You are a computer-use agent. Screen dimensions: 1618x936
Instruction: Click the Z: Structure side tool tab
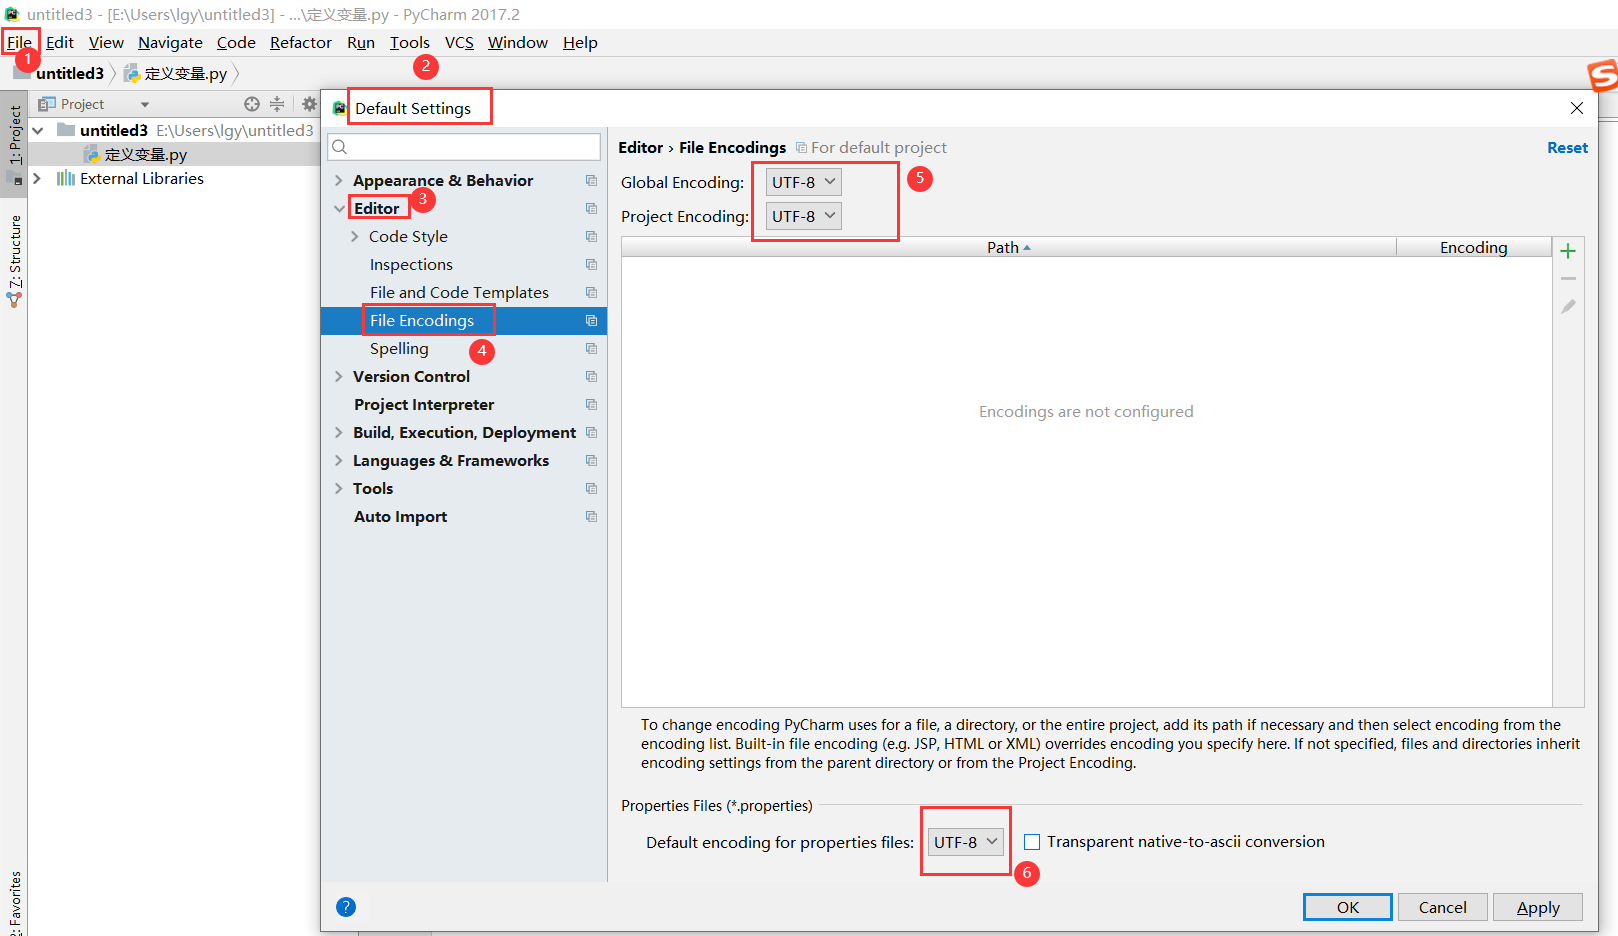(15, 252)
